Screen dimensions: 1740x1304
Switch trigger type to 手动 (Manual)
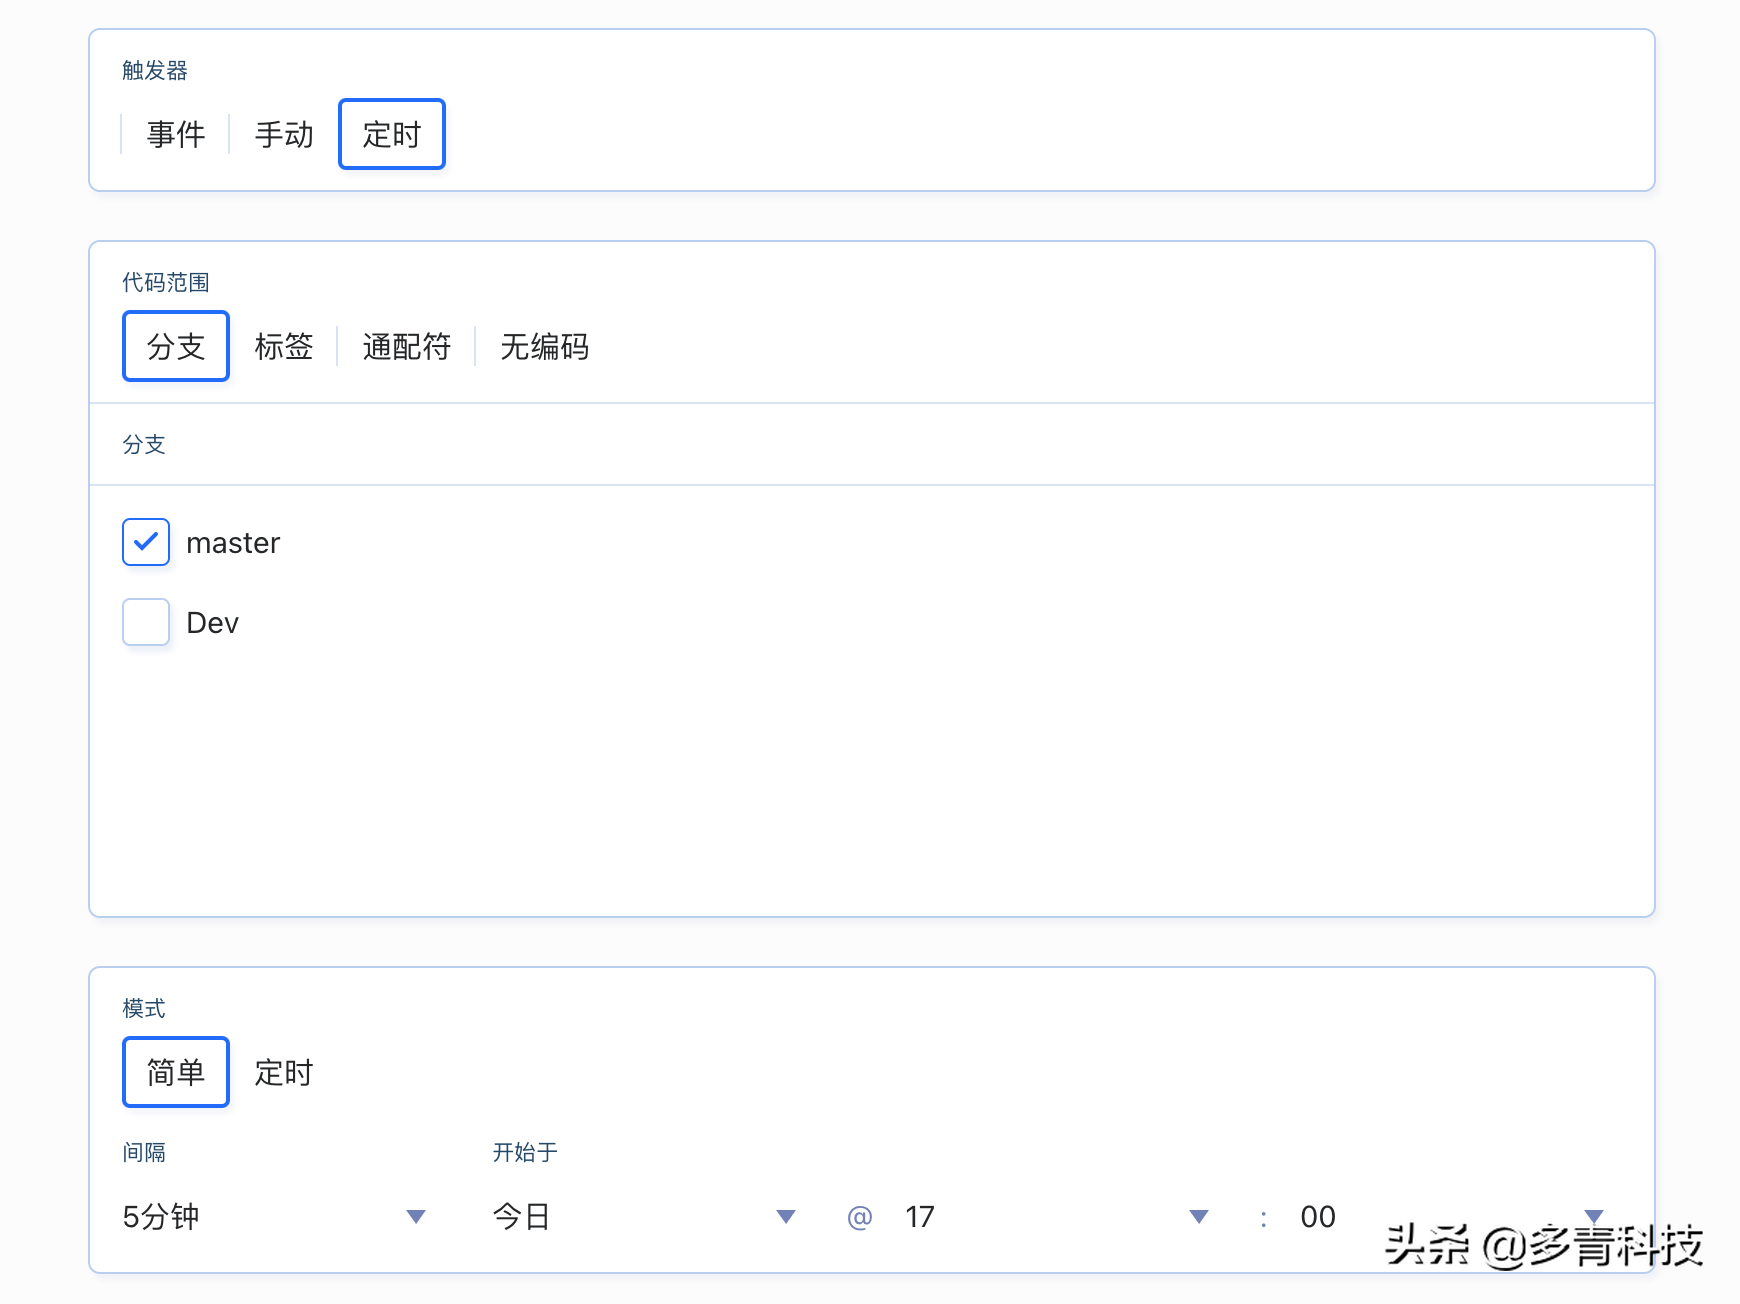(283, 134)
